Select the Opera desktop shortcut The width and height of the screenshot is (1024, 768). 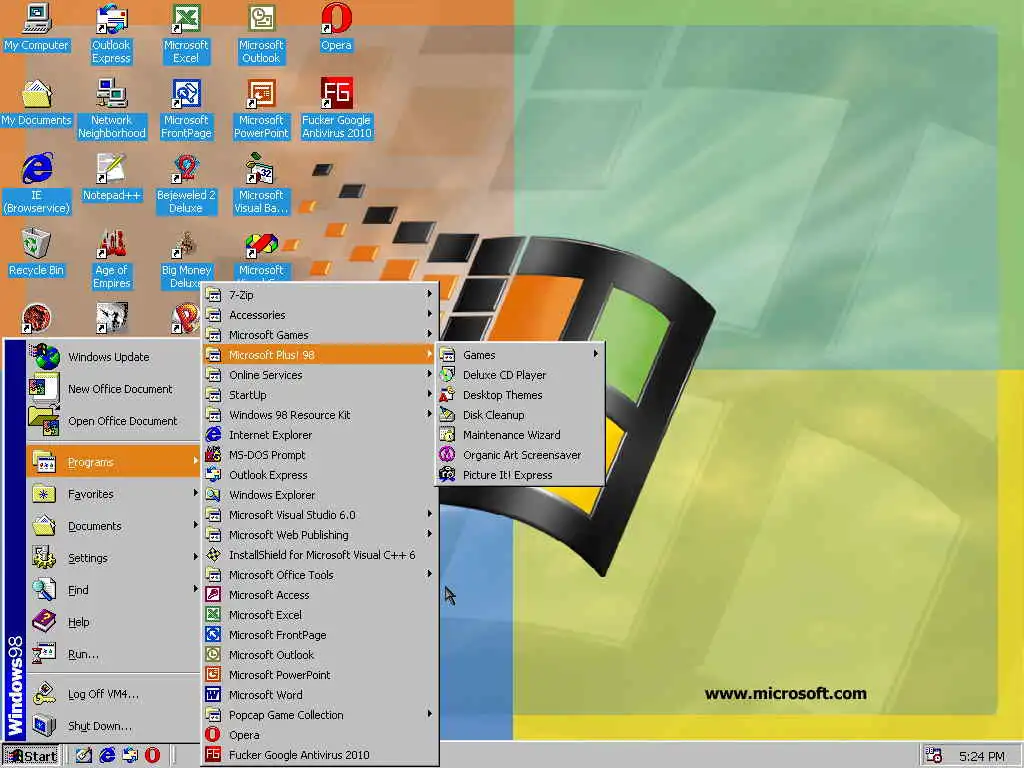(x=336, y=27)
